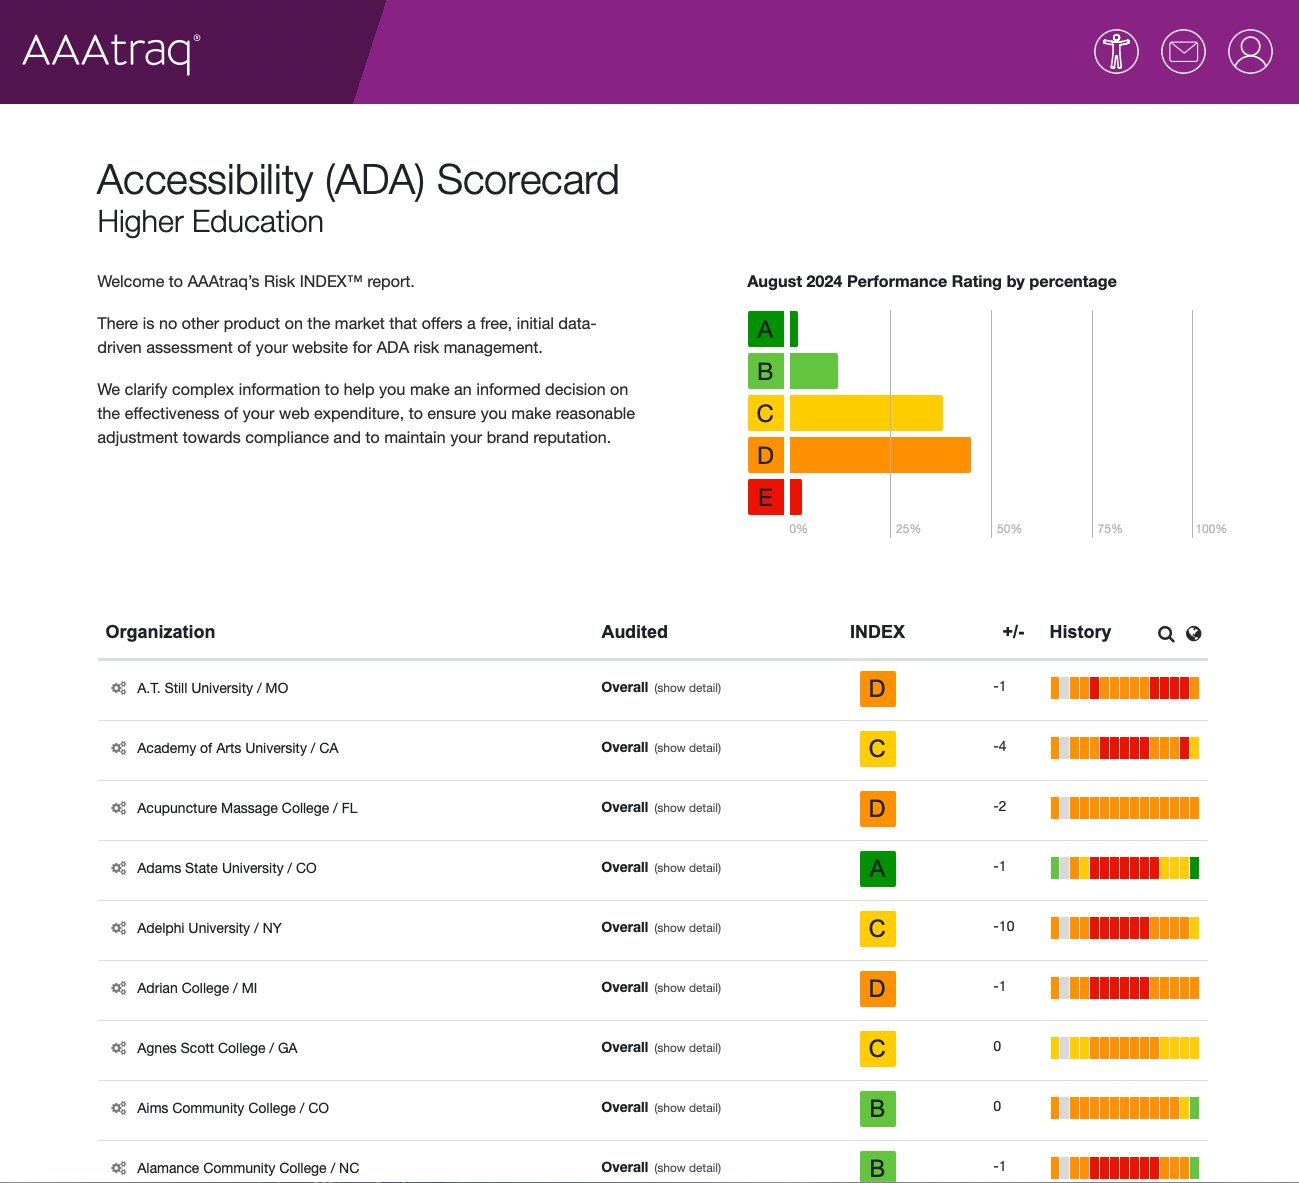The width and height of the screenshot is (1299, 1183).
Task: Click the History column header
Action: click(x=1080, y=632)
